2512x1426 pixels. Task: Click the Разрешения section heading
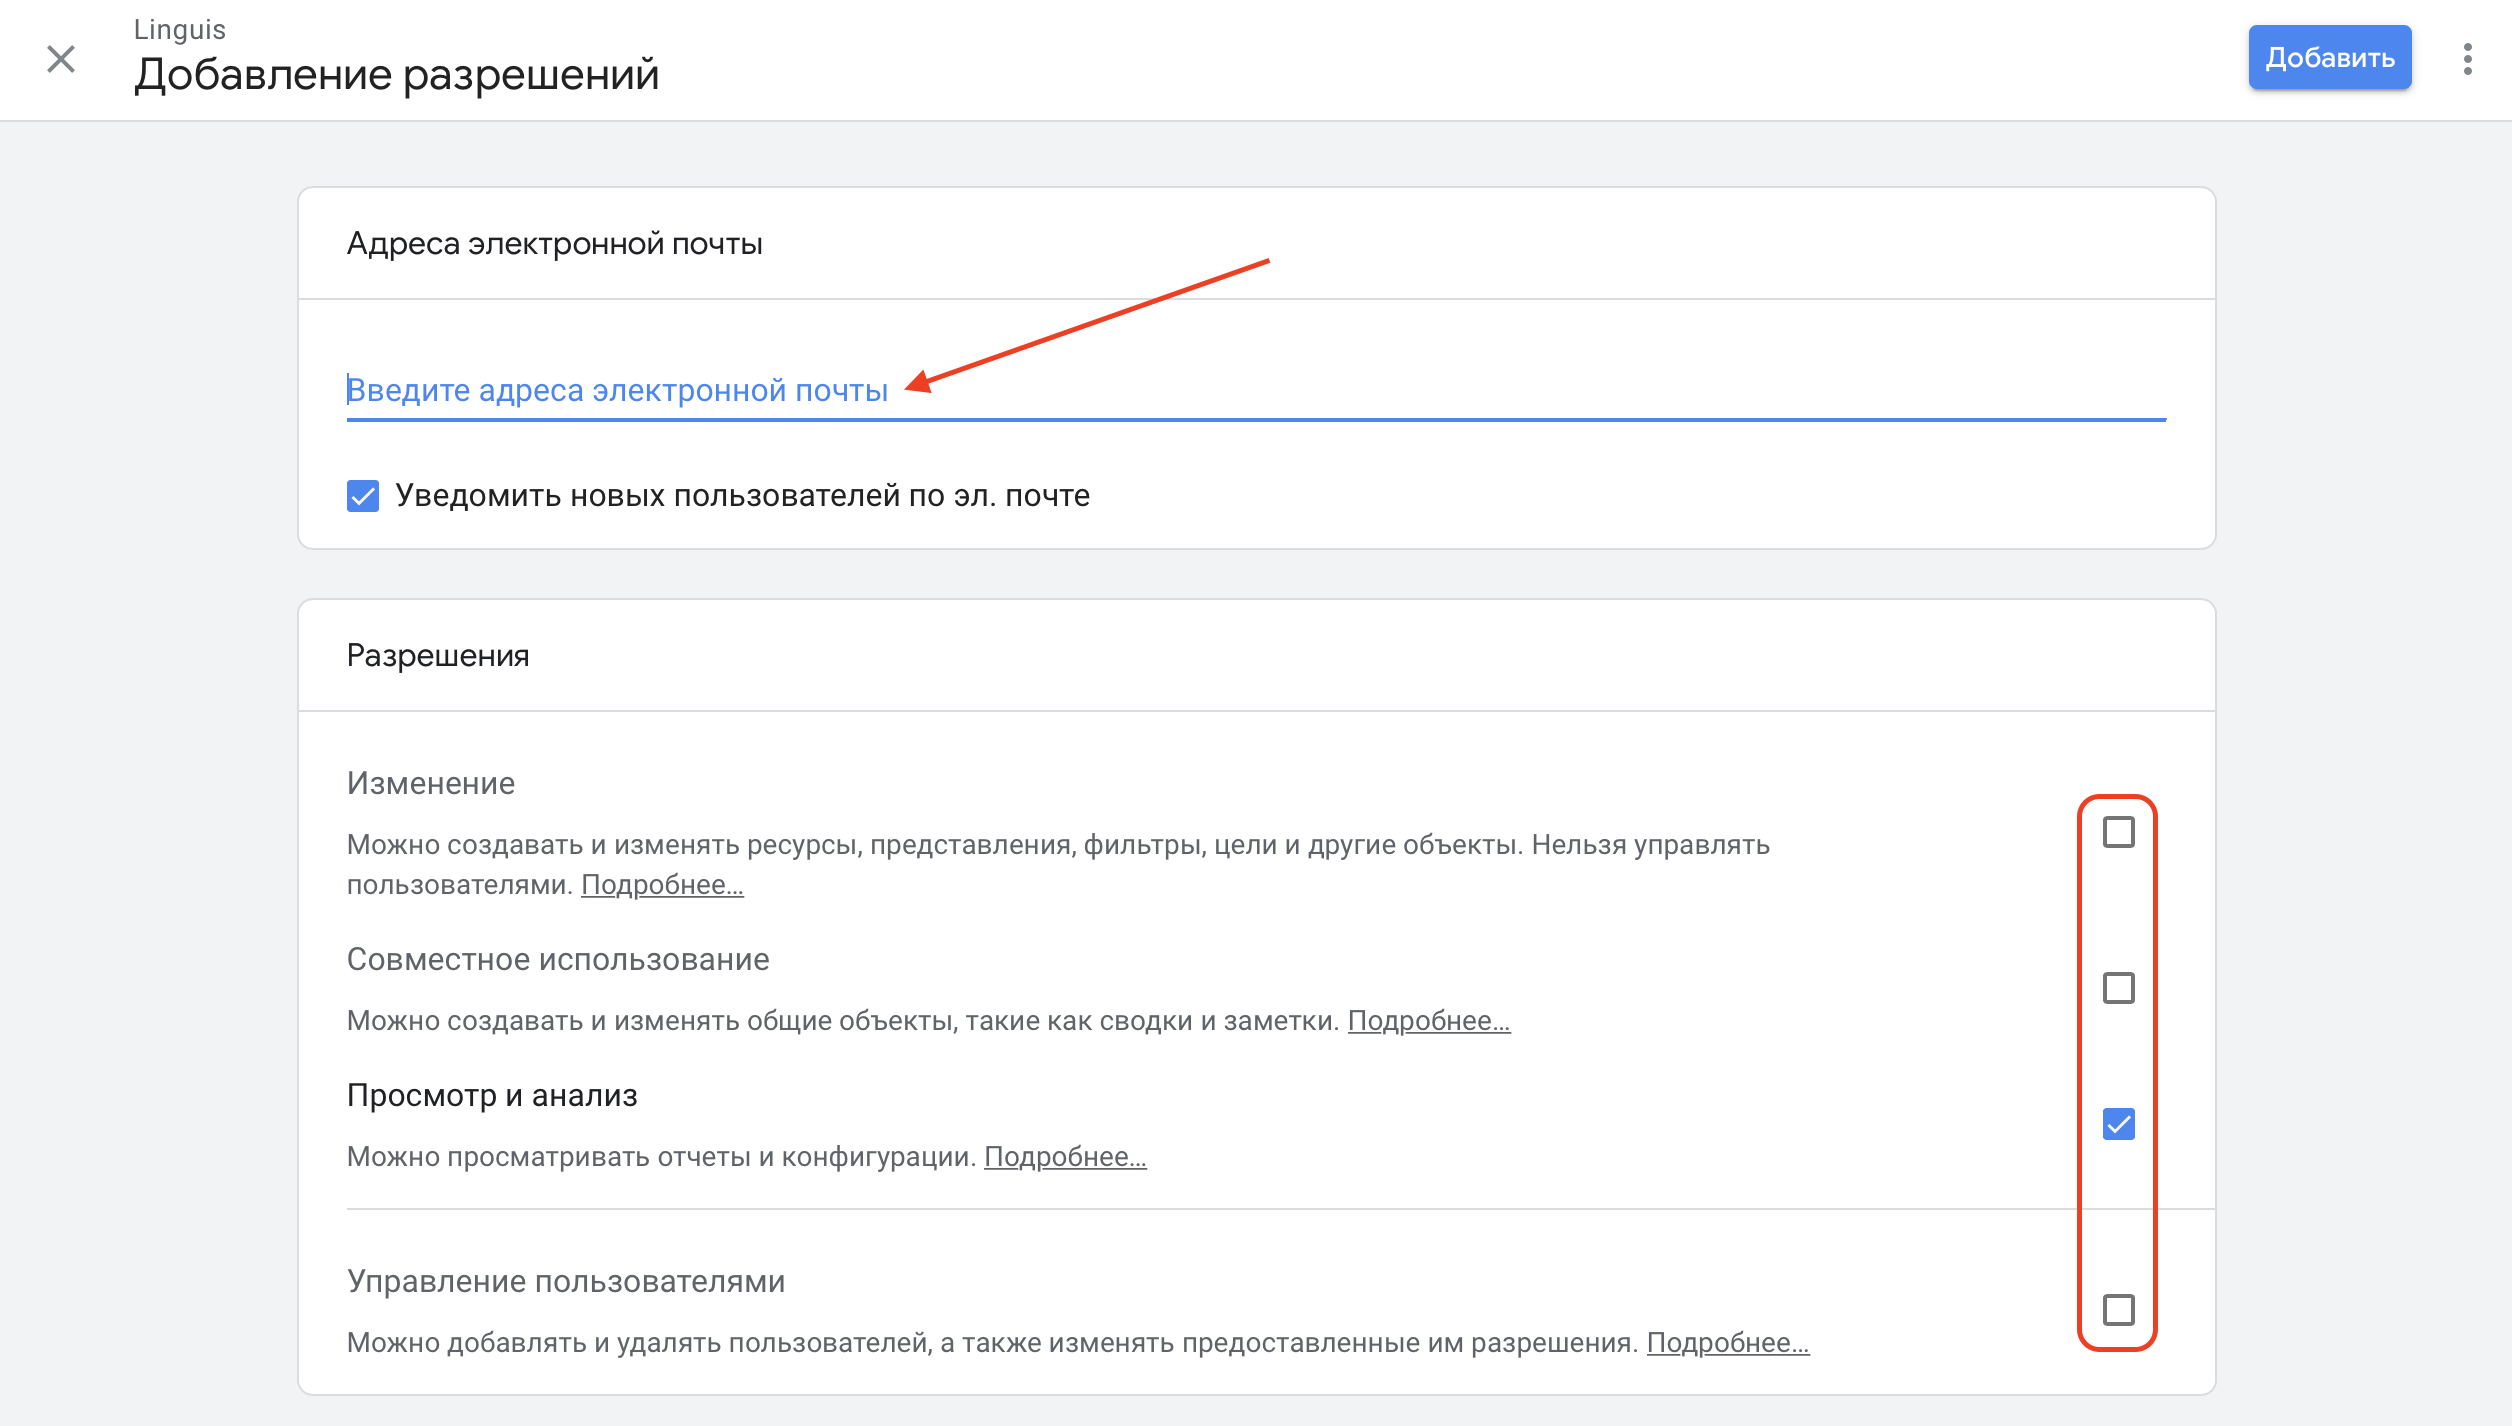(438, 656)
